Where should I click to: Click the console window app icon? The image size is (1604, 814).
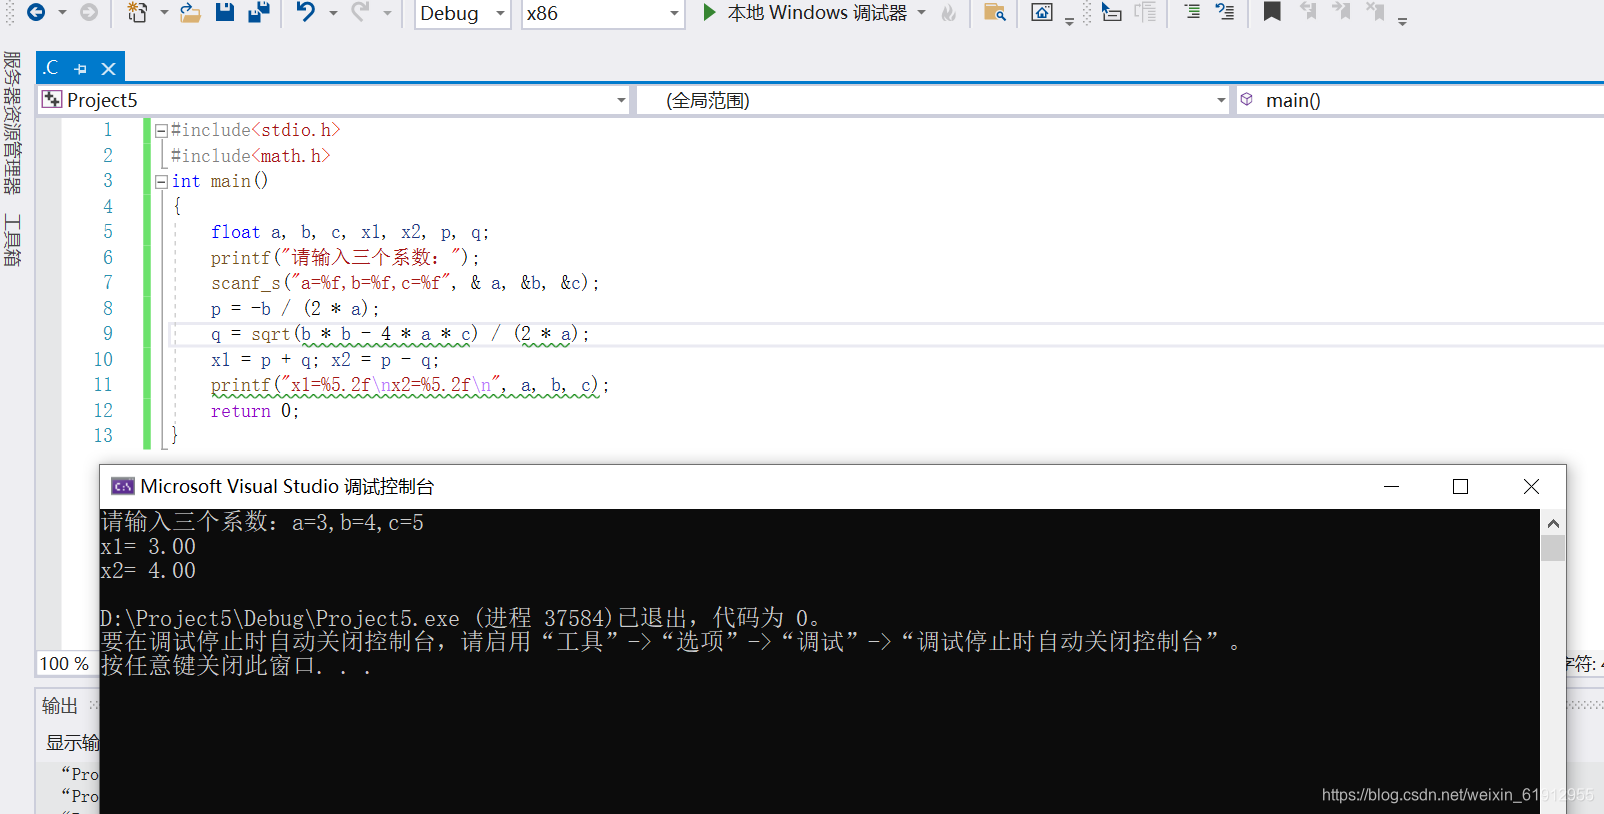(x=123, y=487)
